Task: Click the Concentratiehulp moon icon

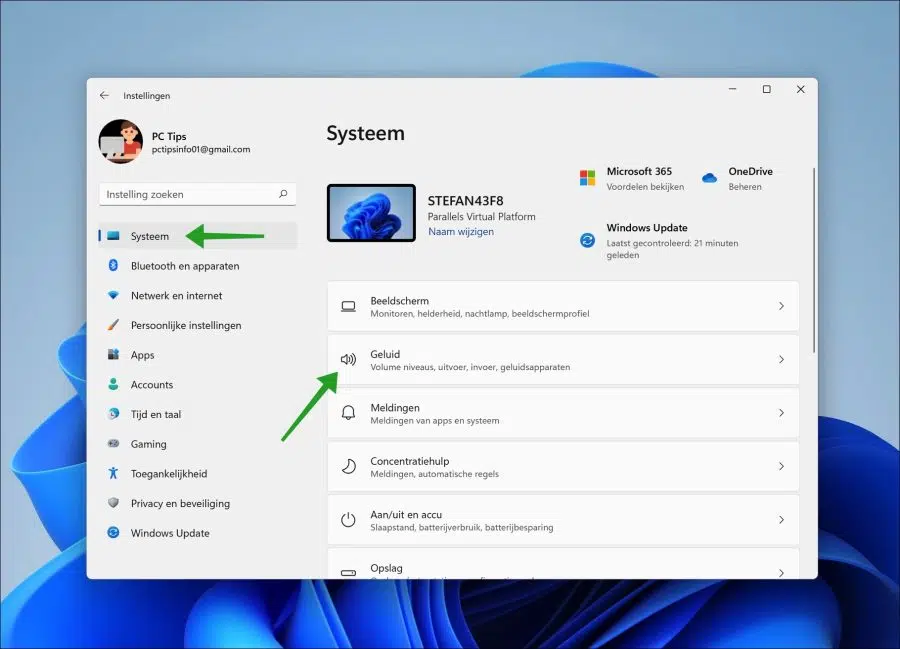Action: pyautogui.click(x=348, y=467)
